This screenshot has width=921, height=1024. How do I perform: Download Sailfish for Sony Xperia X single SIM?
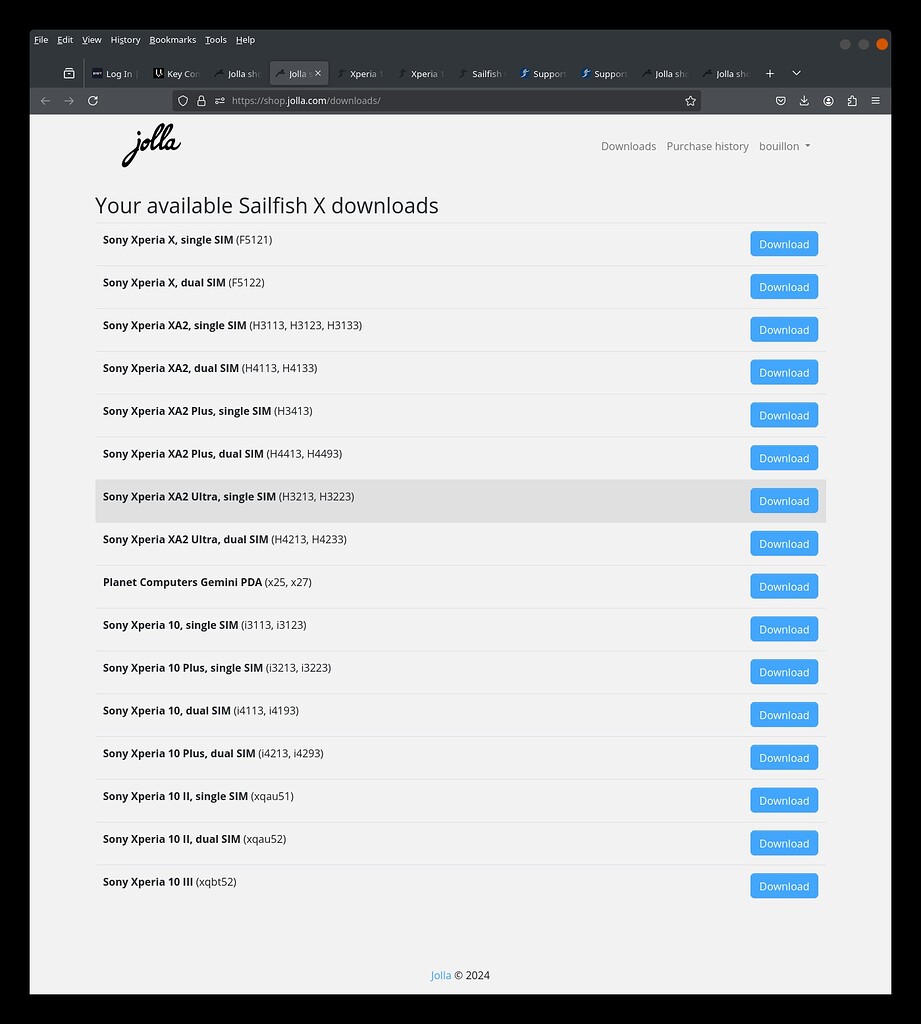[783, 243]
